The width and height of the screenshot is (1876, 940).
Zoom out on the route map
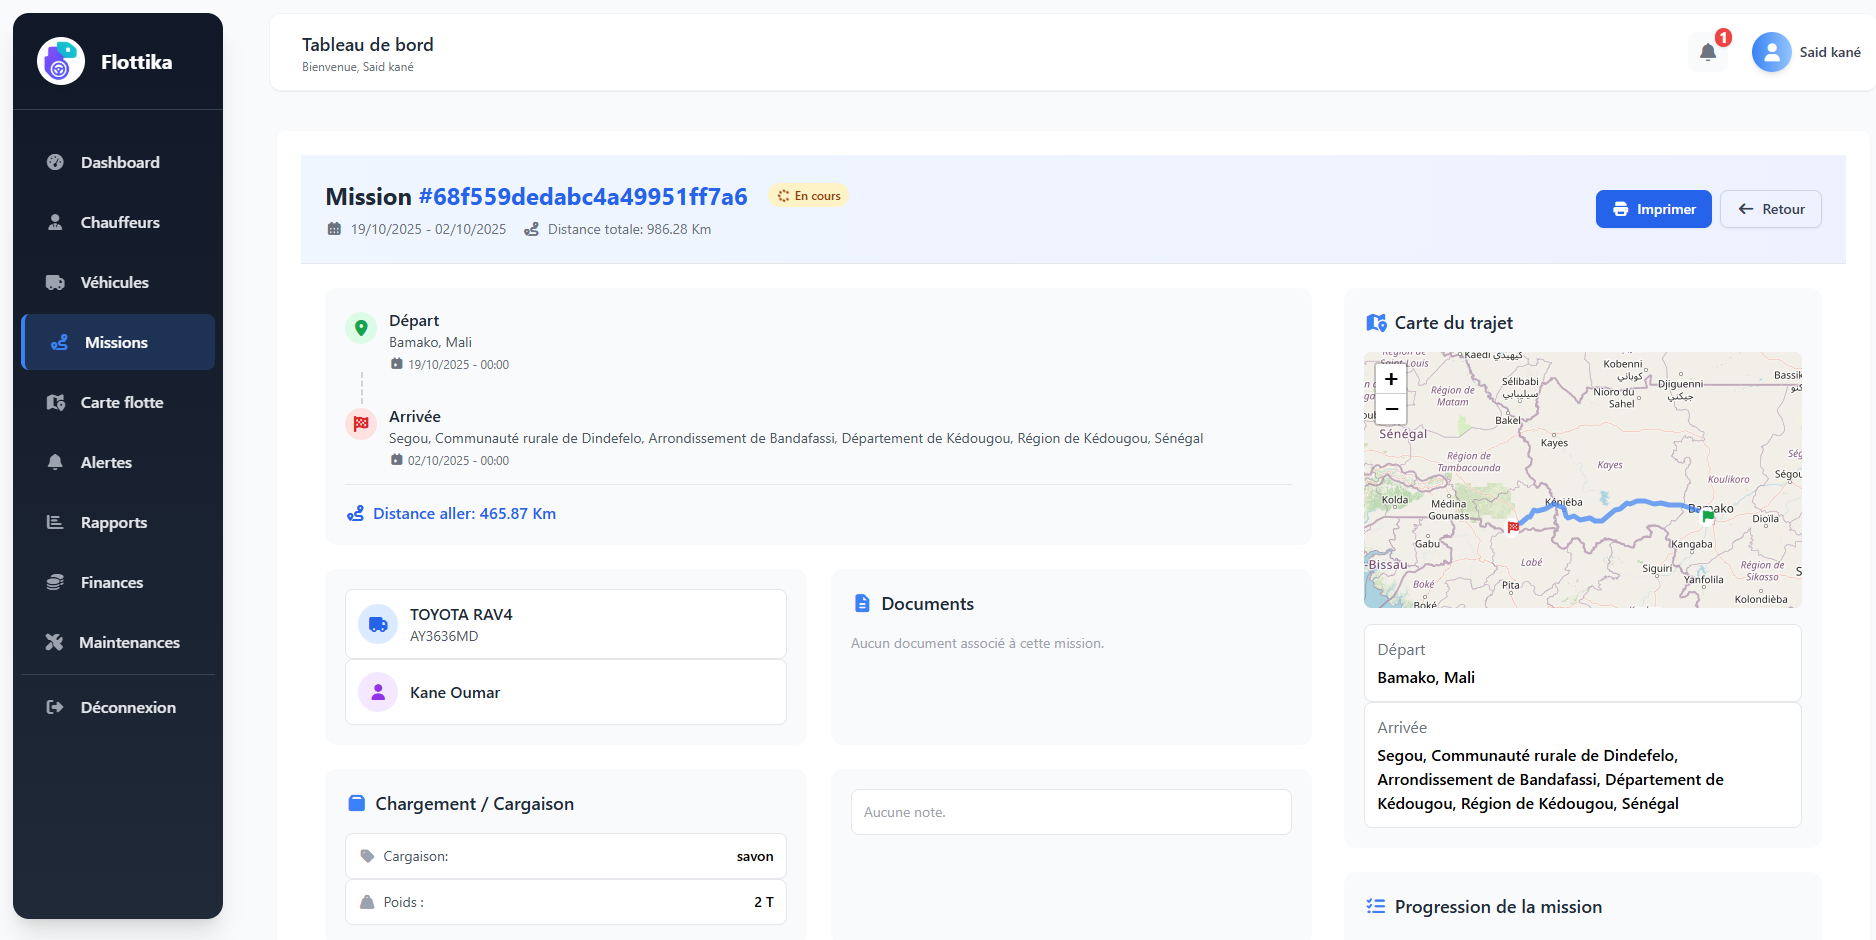(x=1391, y=409)
